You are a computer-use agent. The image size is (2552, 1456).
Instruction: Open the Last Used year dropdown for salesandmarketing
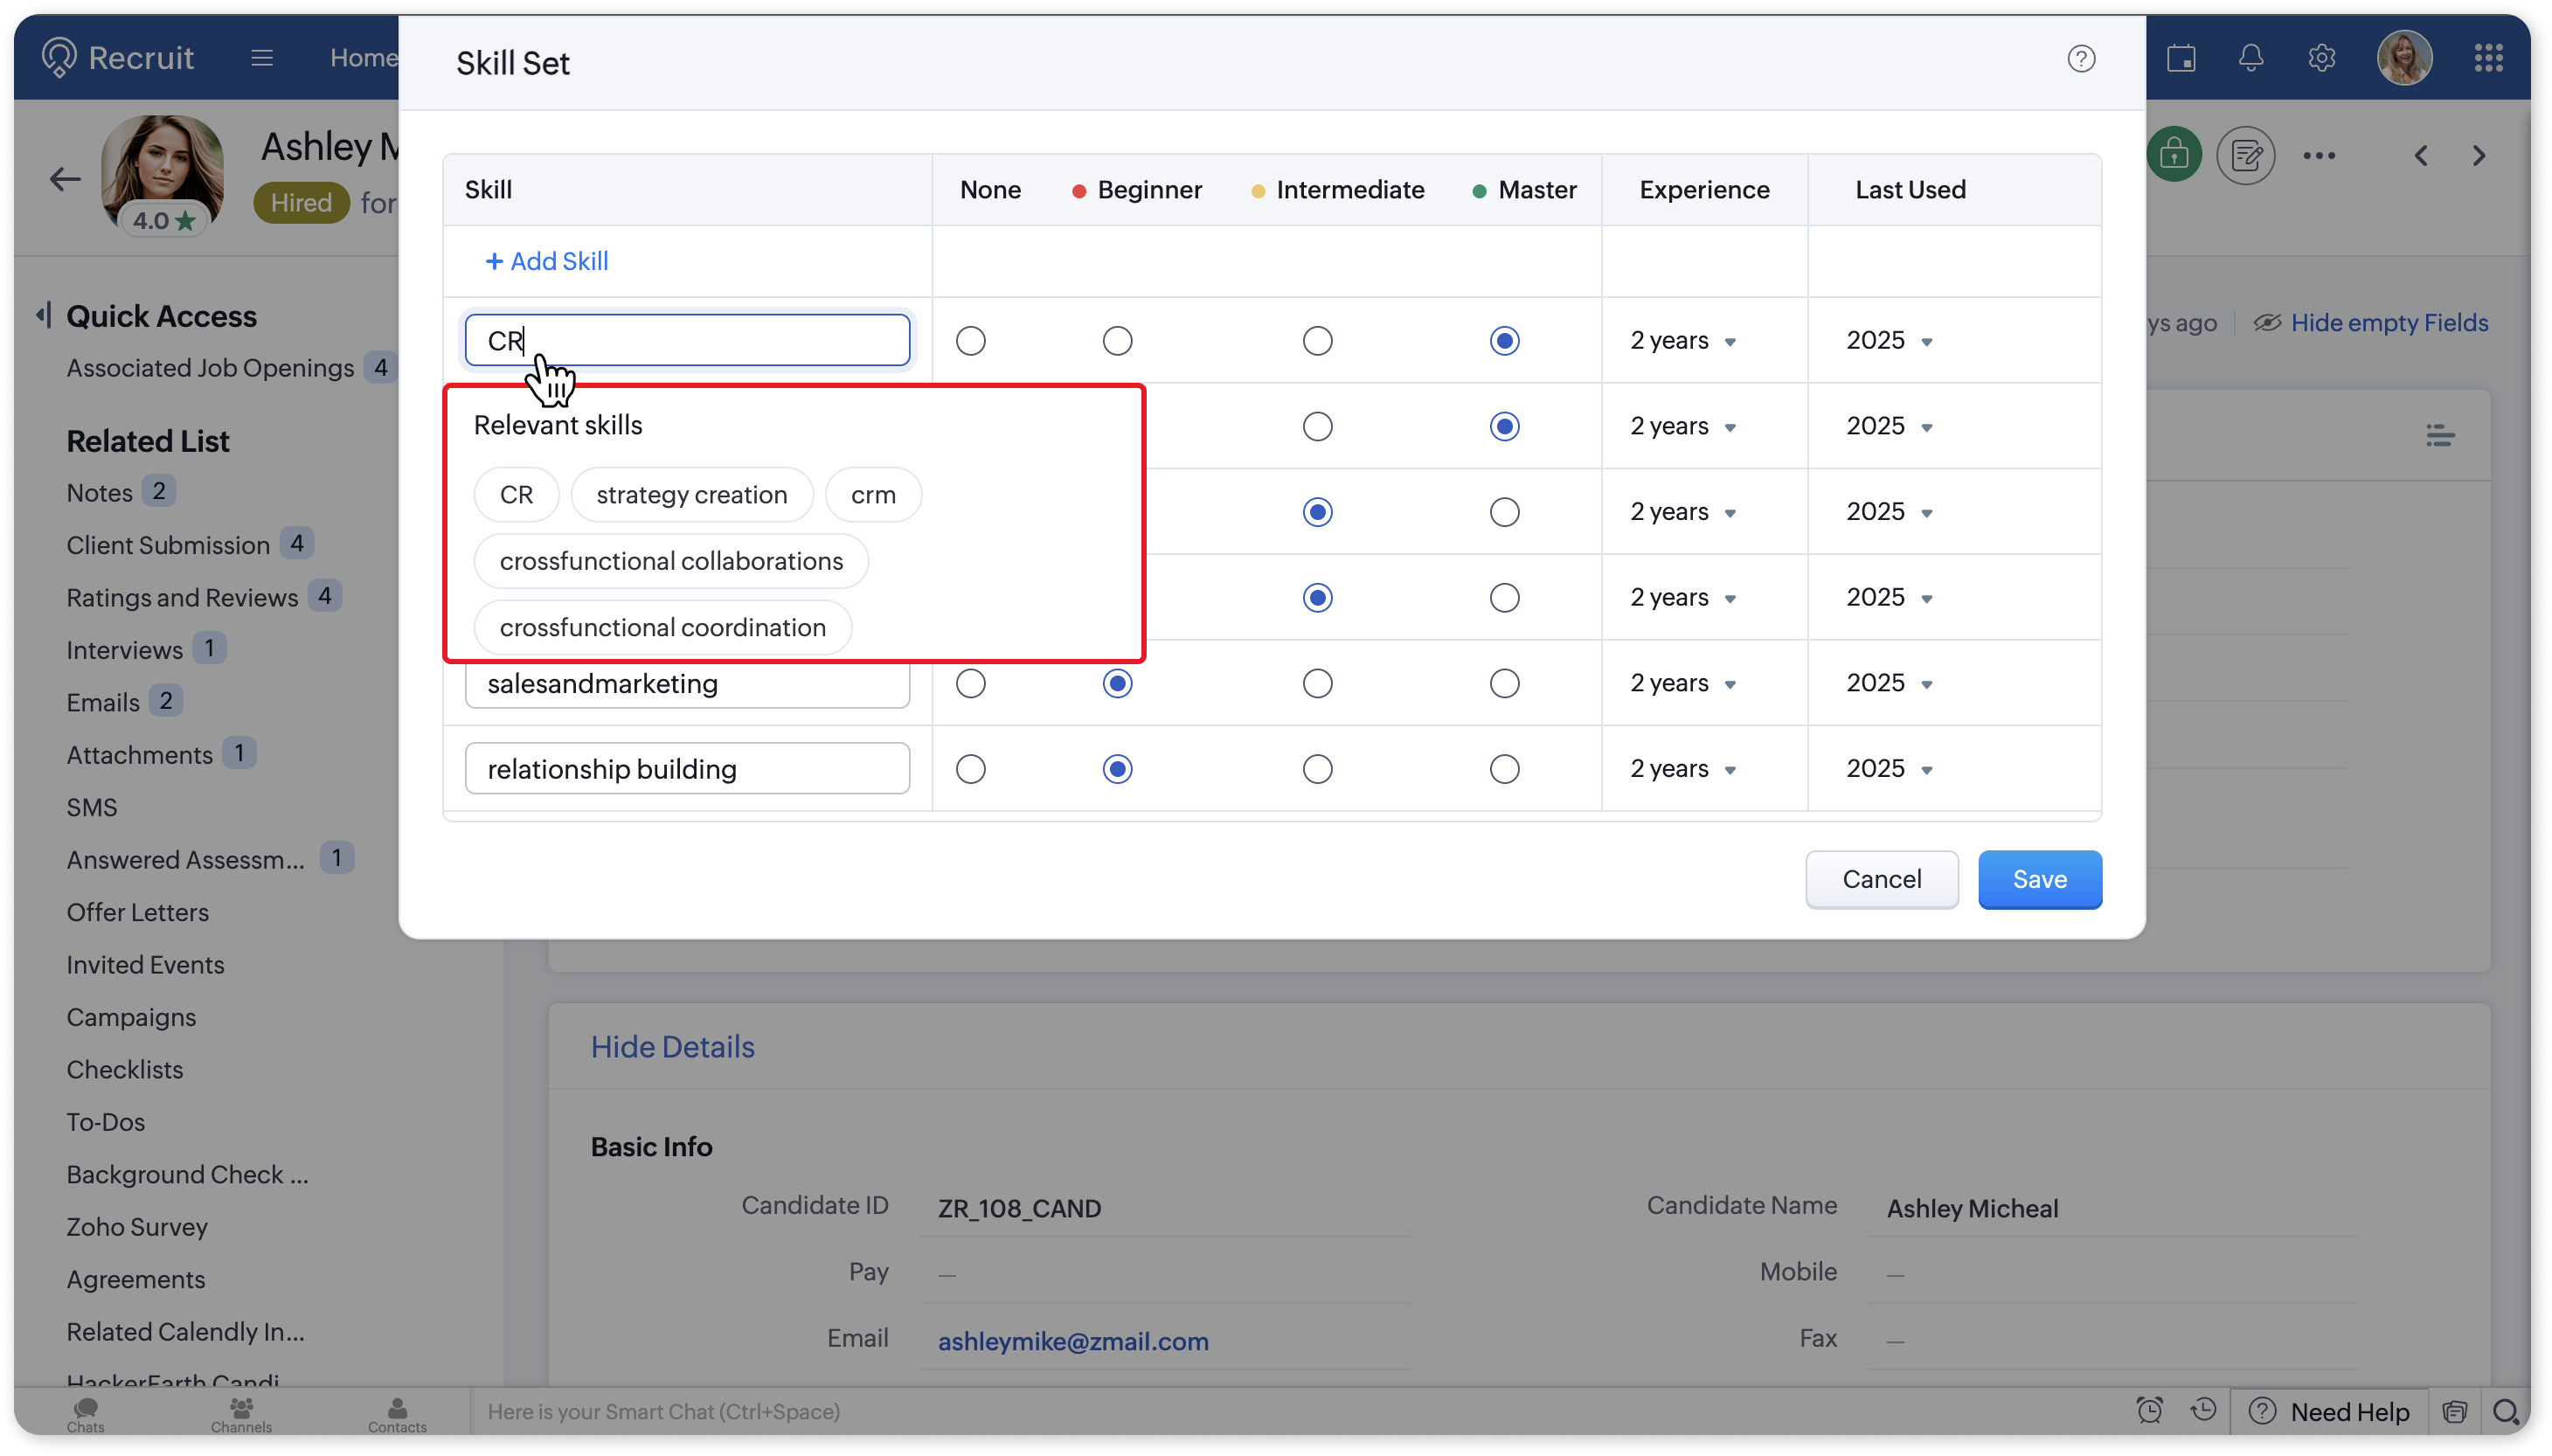click(x=1889, y=684)
